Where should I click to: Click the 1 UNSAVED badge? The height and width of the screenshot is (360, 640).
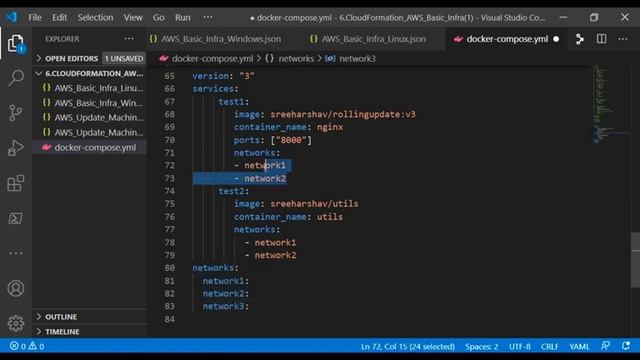(124, 58)
